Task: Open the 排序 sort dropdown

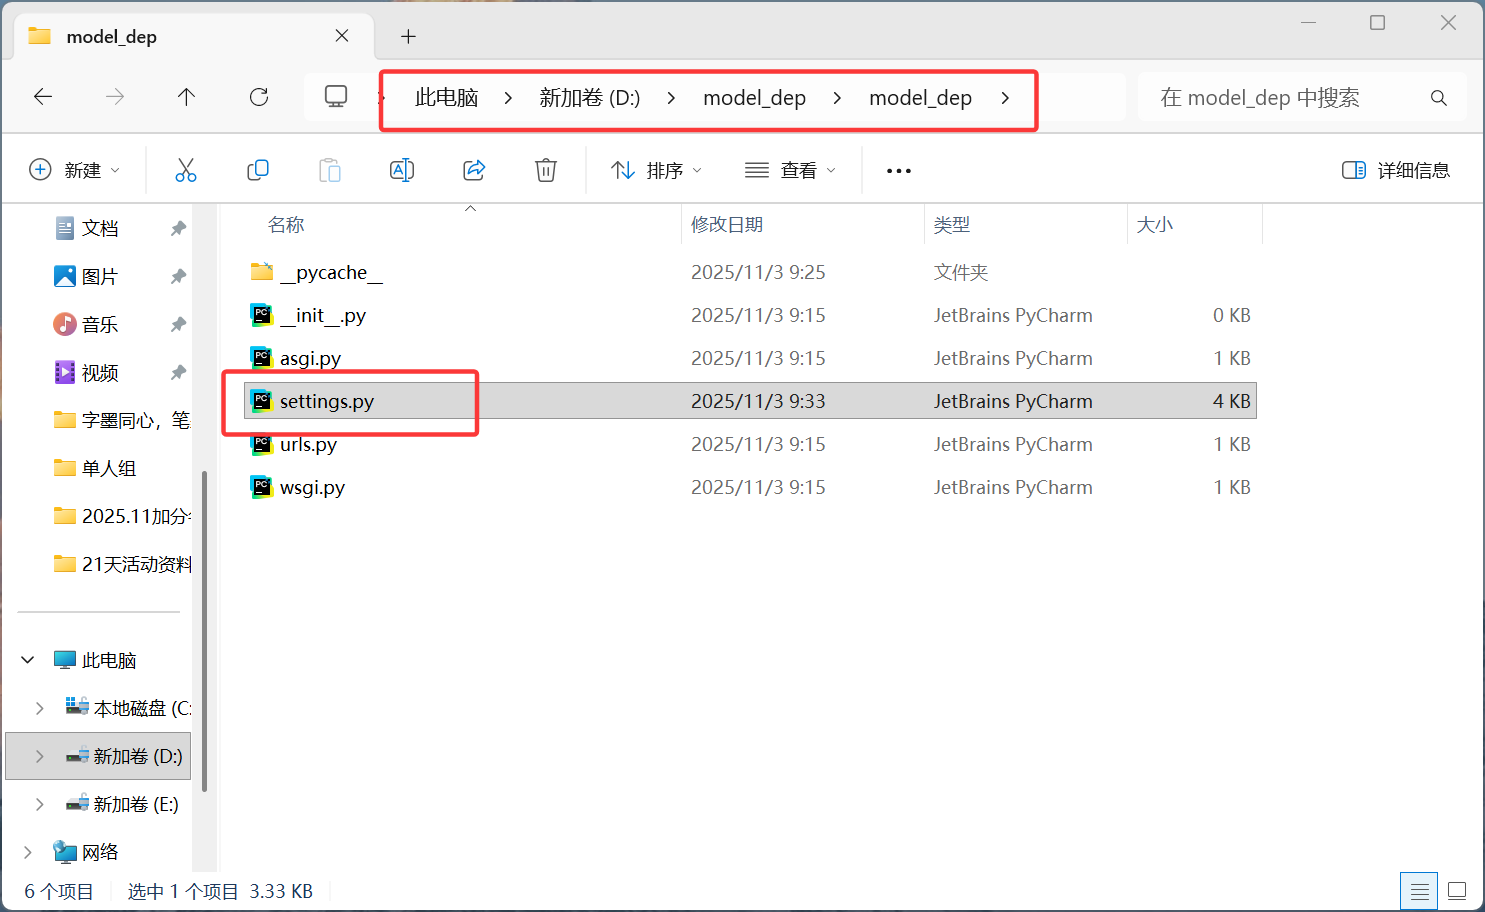Action: 656,170
